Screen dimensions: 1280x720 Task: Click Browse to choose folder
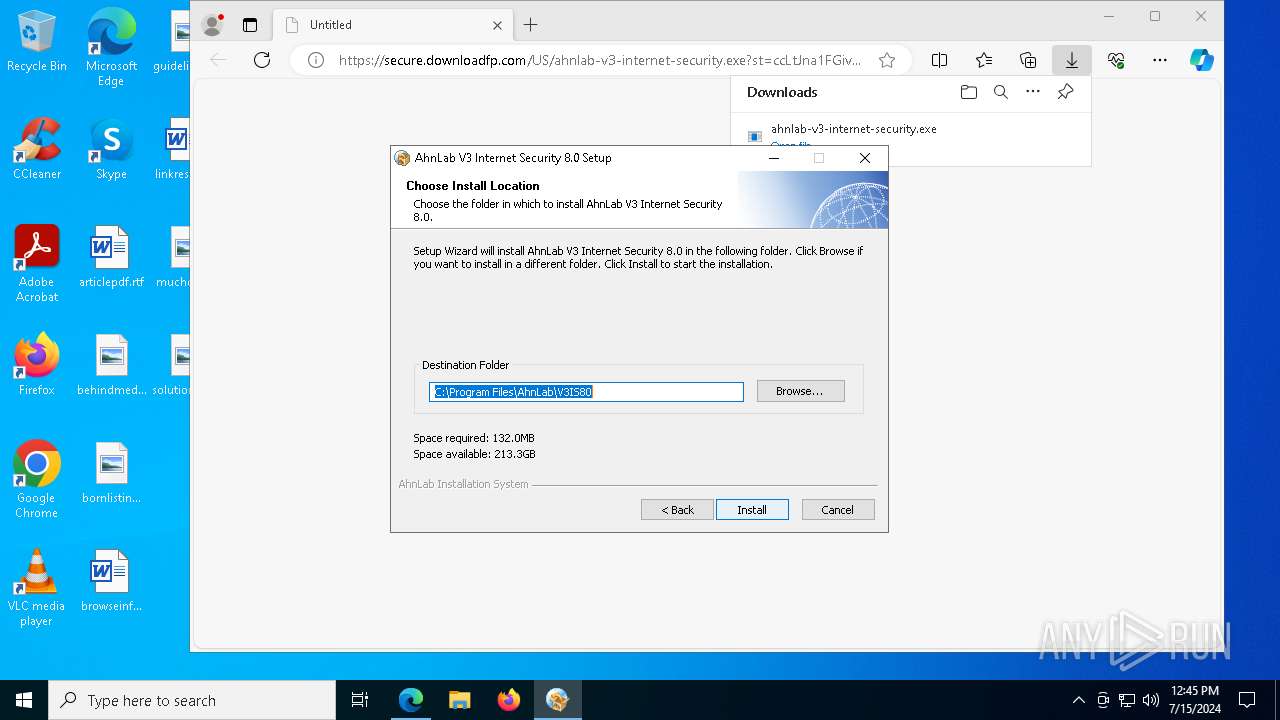click(800, 391)
